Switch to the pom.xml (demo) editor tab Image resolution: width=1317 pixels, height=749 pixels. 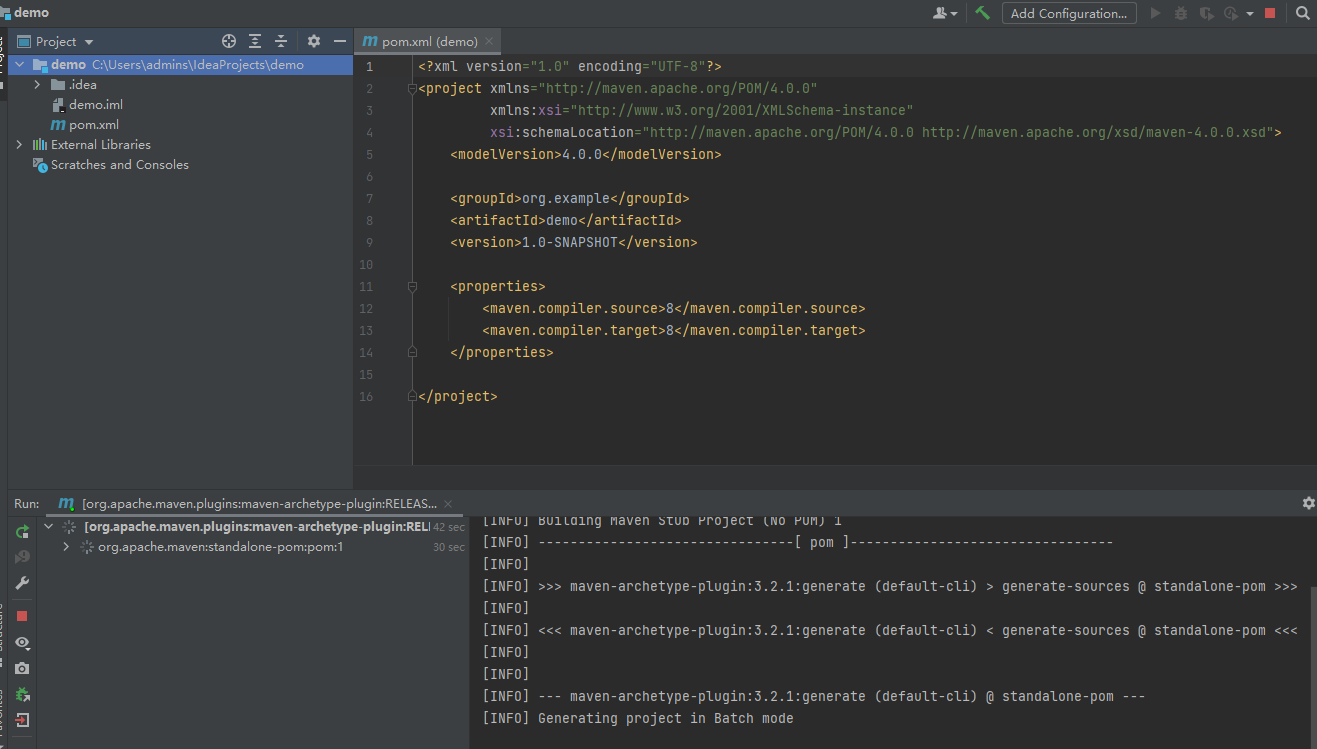[430, 42]
